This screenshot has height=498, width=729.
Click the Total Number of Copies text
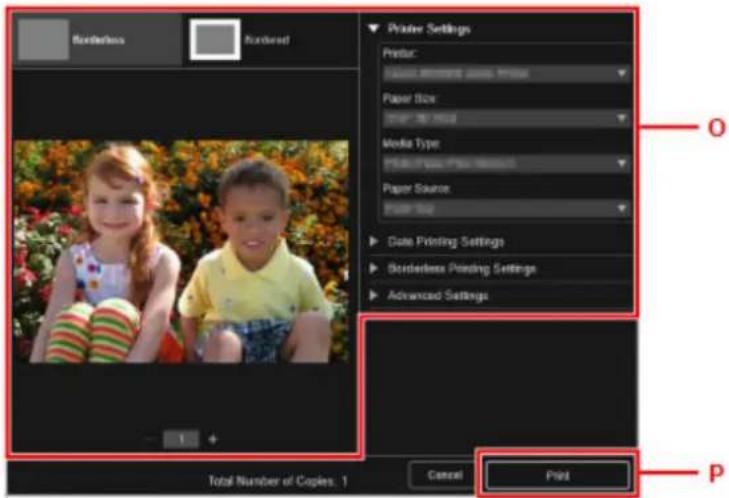pyautogui.click(x=278, y=481)
